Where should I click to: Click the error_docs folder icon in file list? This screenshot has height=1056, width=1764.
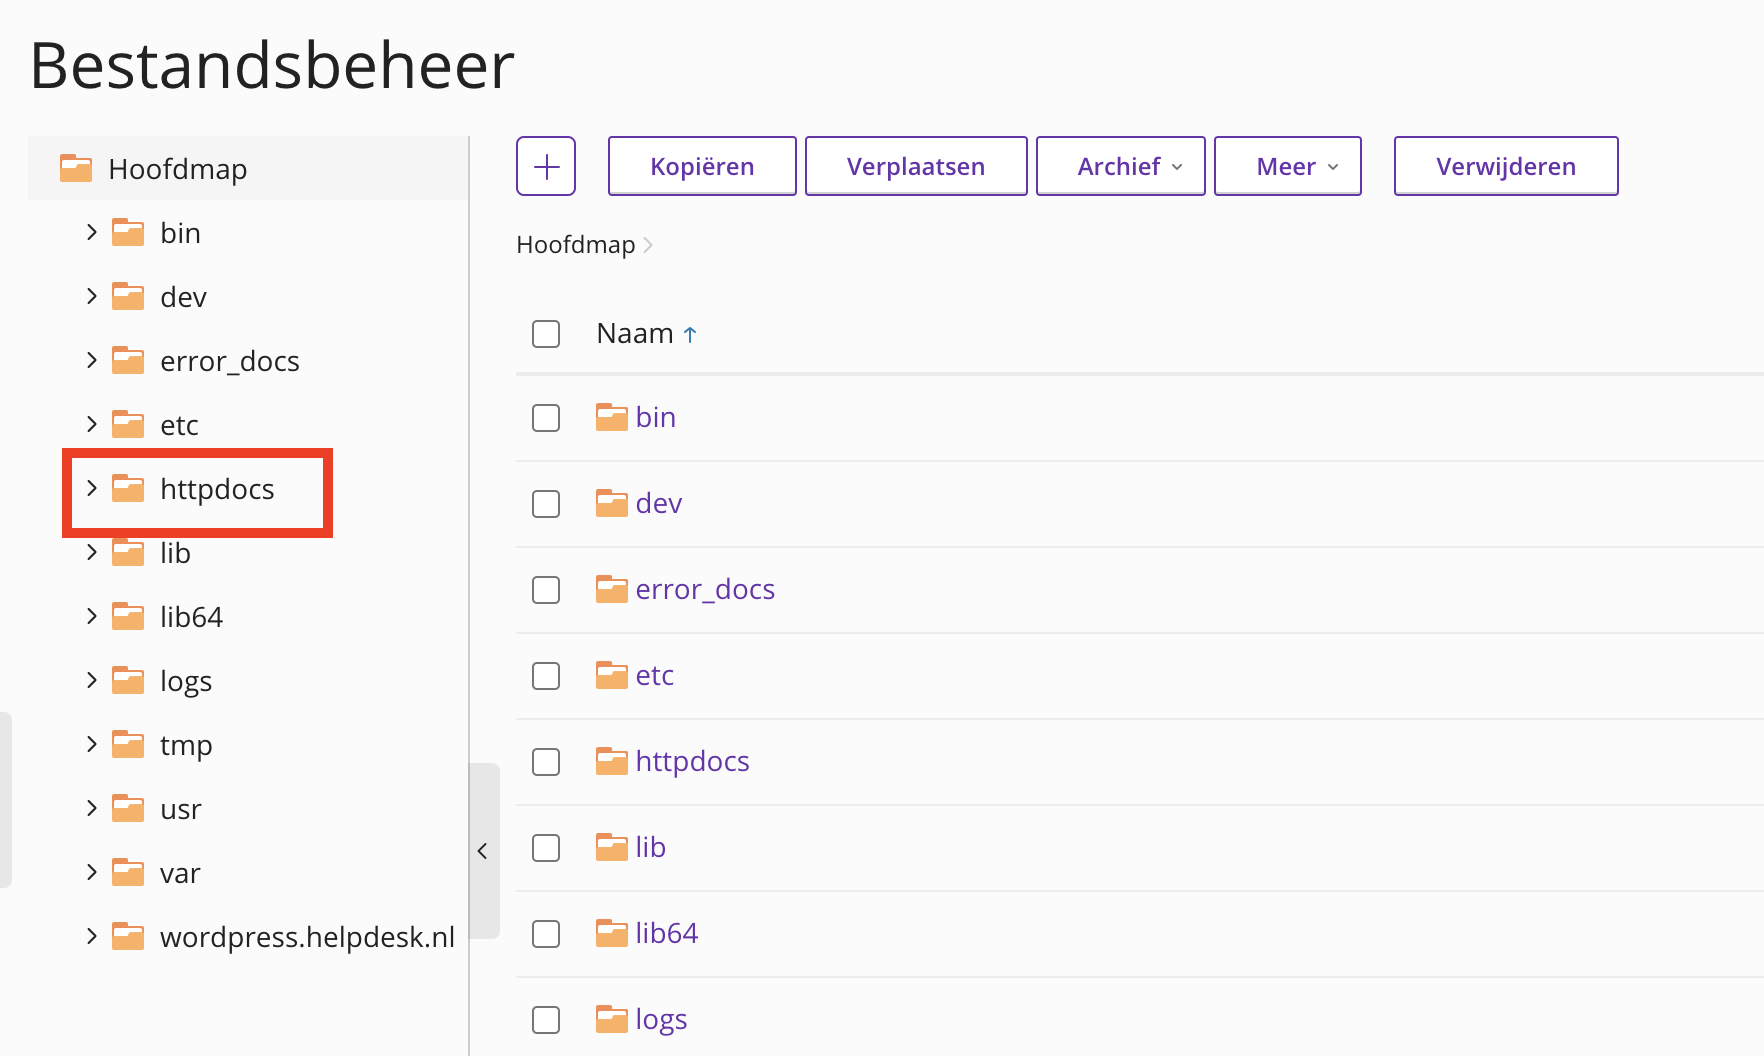611,589
